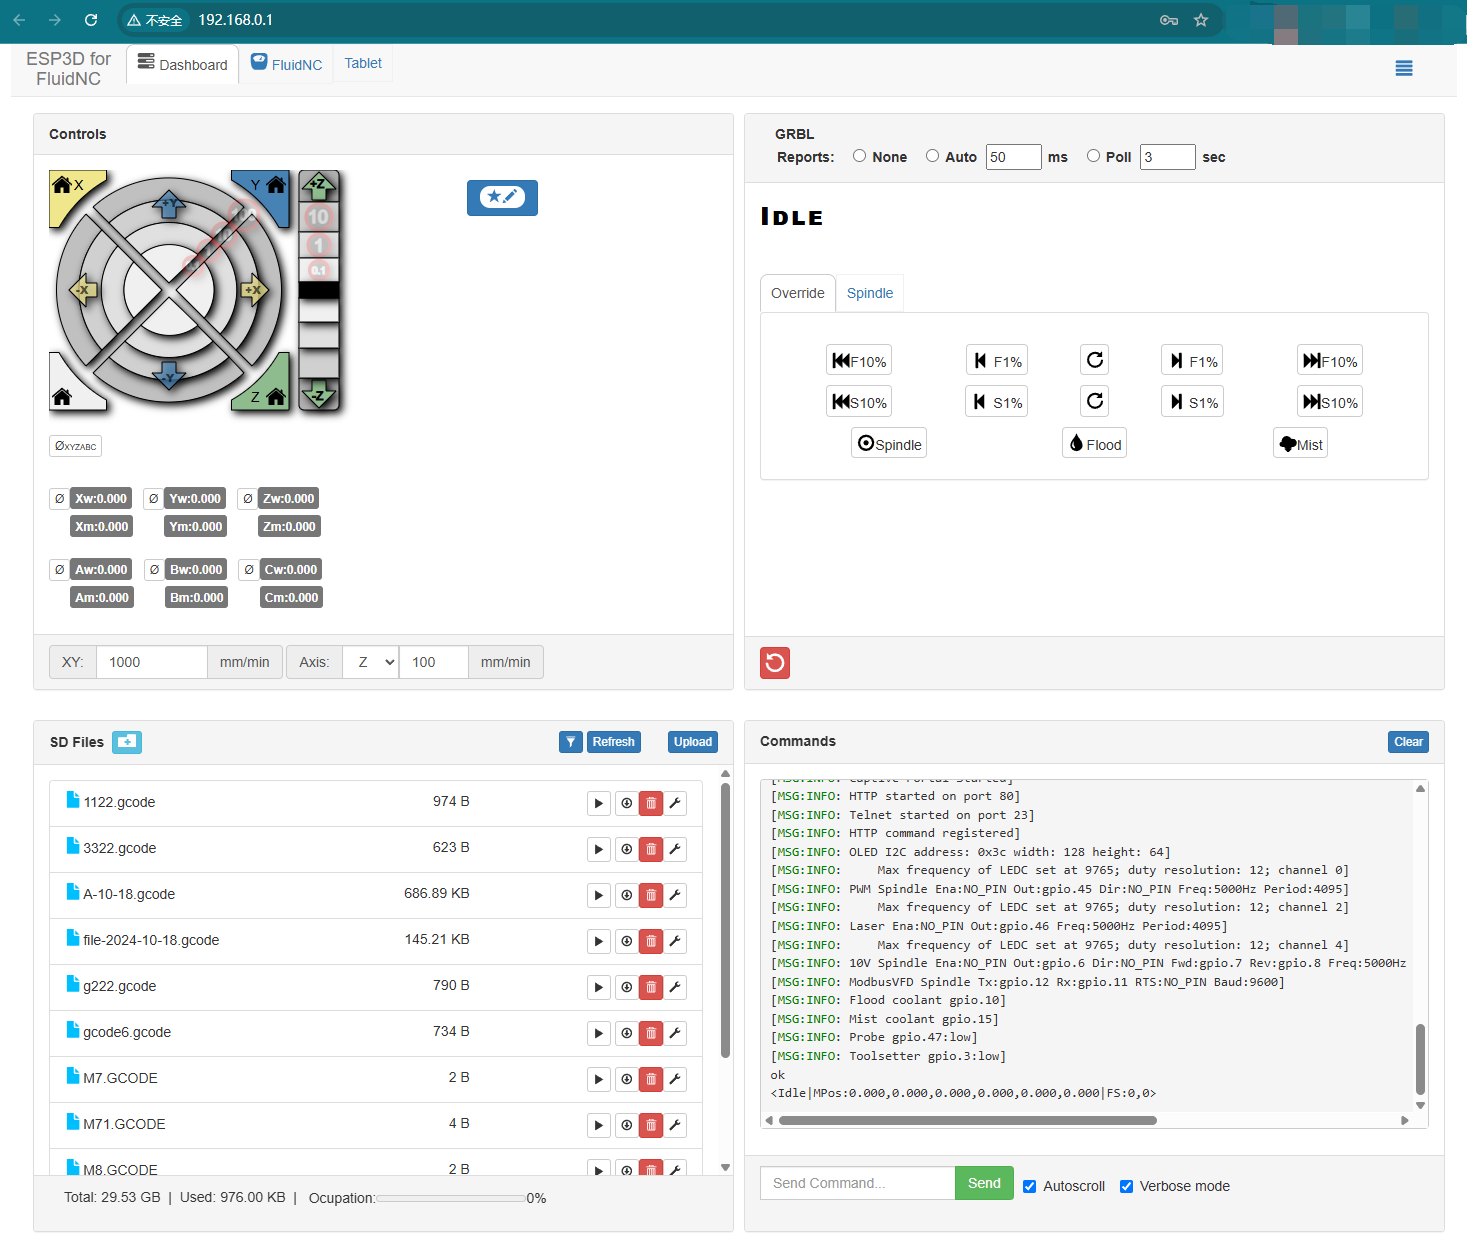Toggle the Autoscroll checkbox

tap(1029, 1186)
